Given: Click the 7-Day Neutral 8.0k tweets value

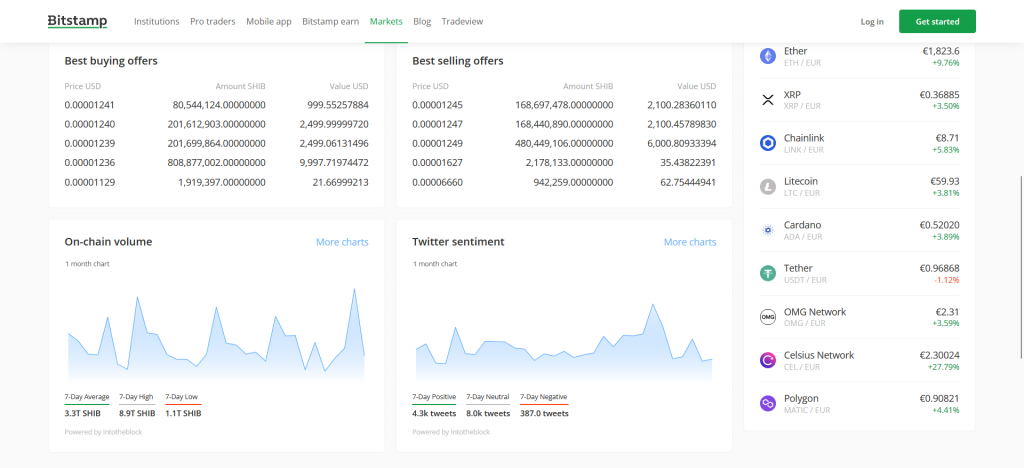Looking at the screenshot, I should tap(488, 414).
